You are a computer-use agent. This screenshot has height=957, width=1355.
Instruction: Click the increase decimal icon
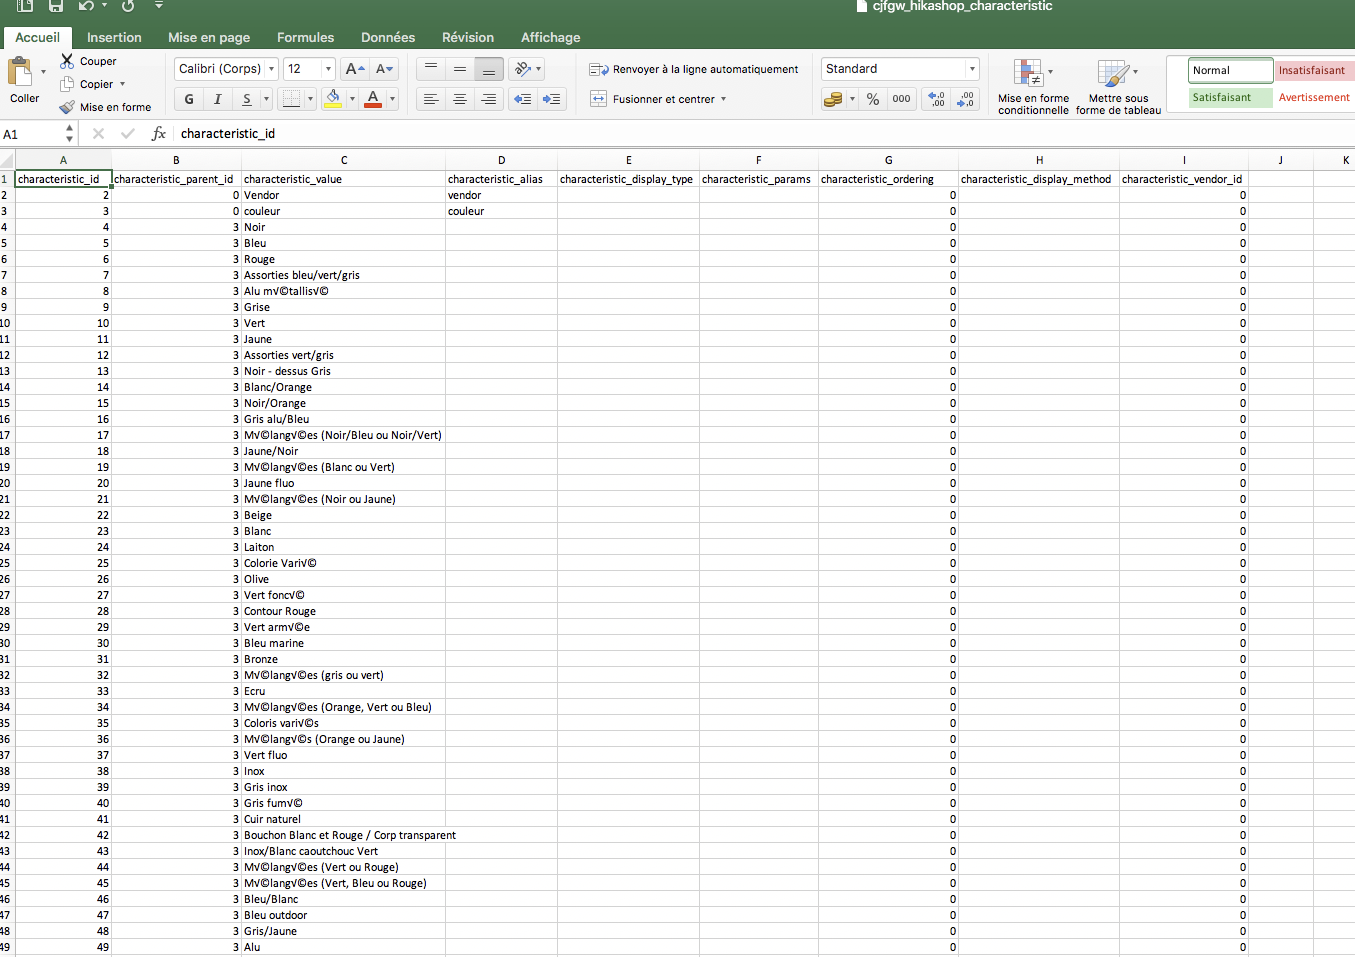[x=936, y=99]
